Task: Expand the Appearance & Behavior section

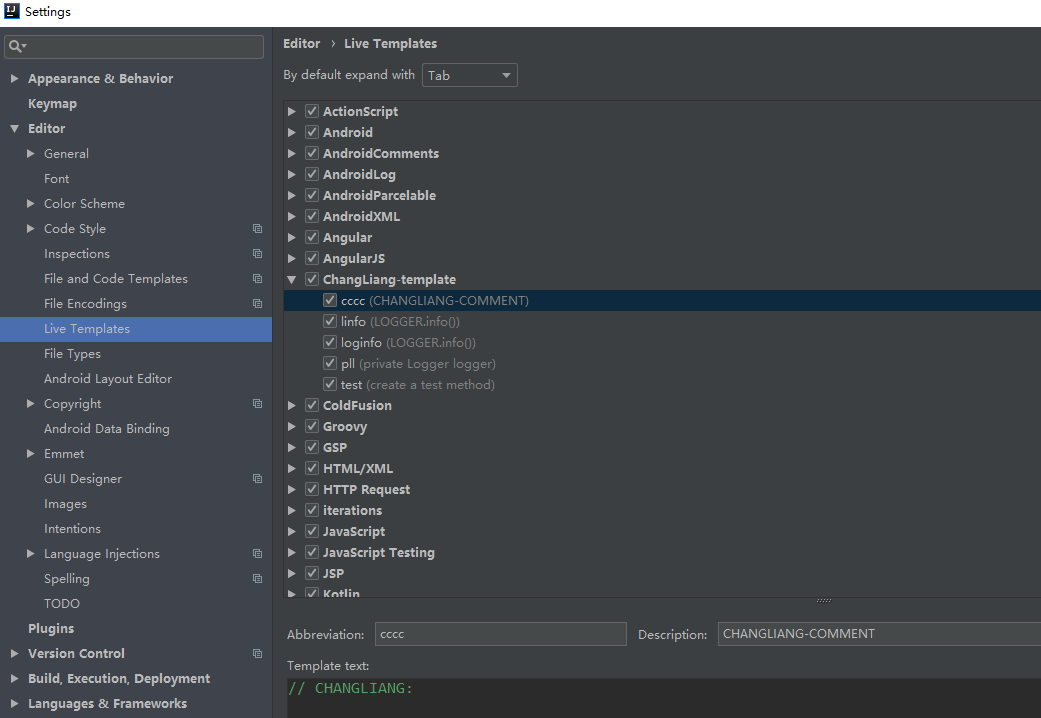Action: (x=14, y=78)
